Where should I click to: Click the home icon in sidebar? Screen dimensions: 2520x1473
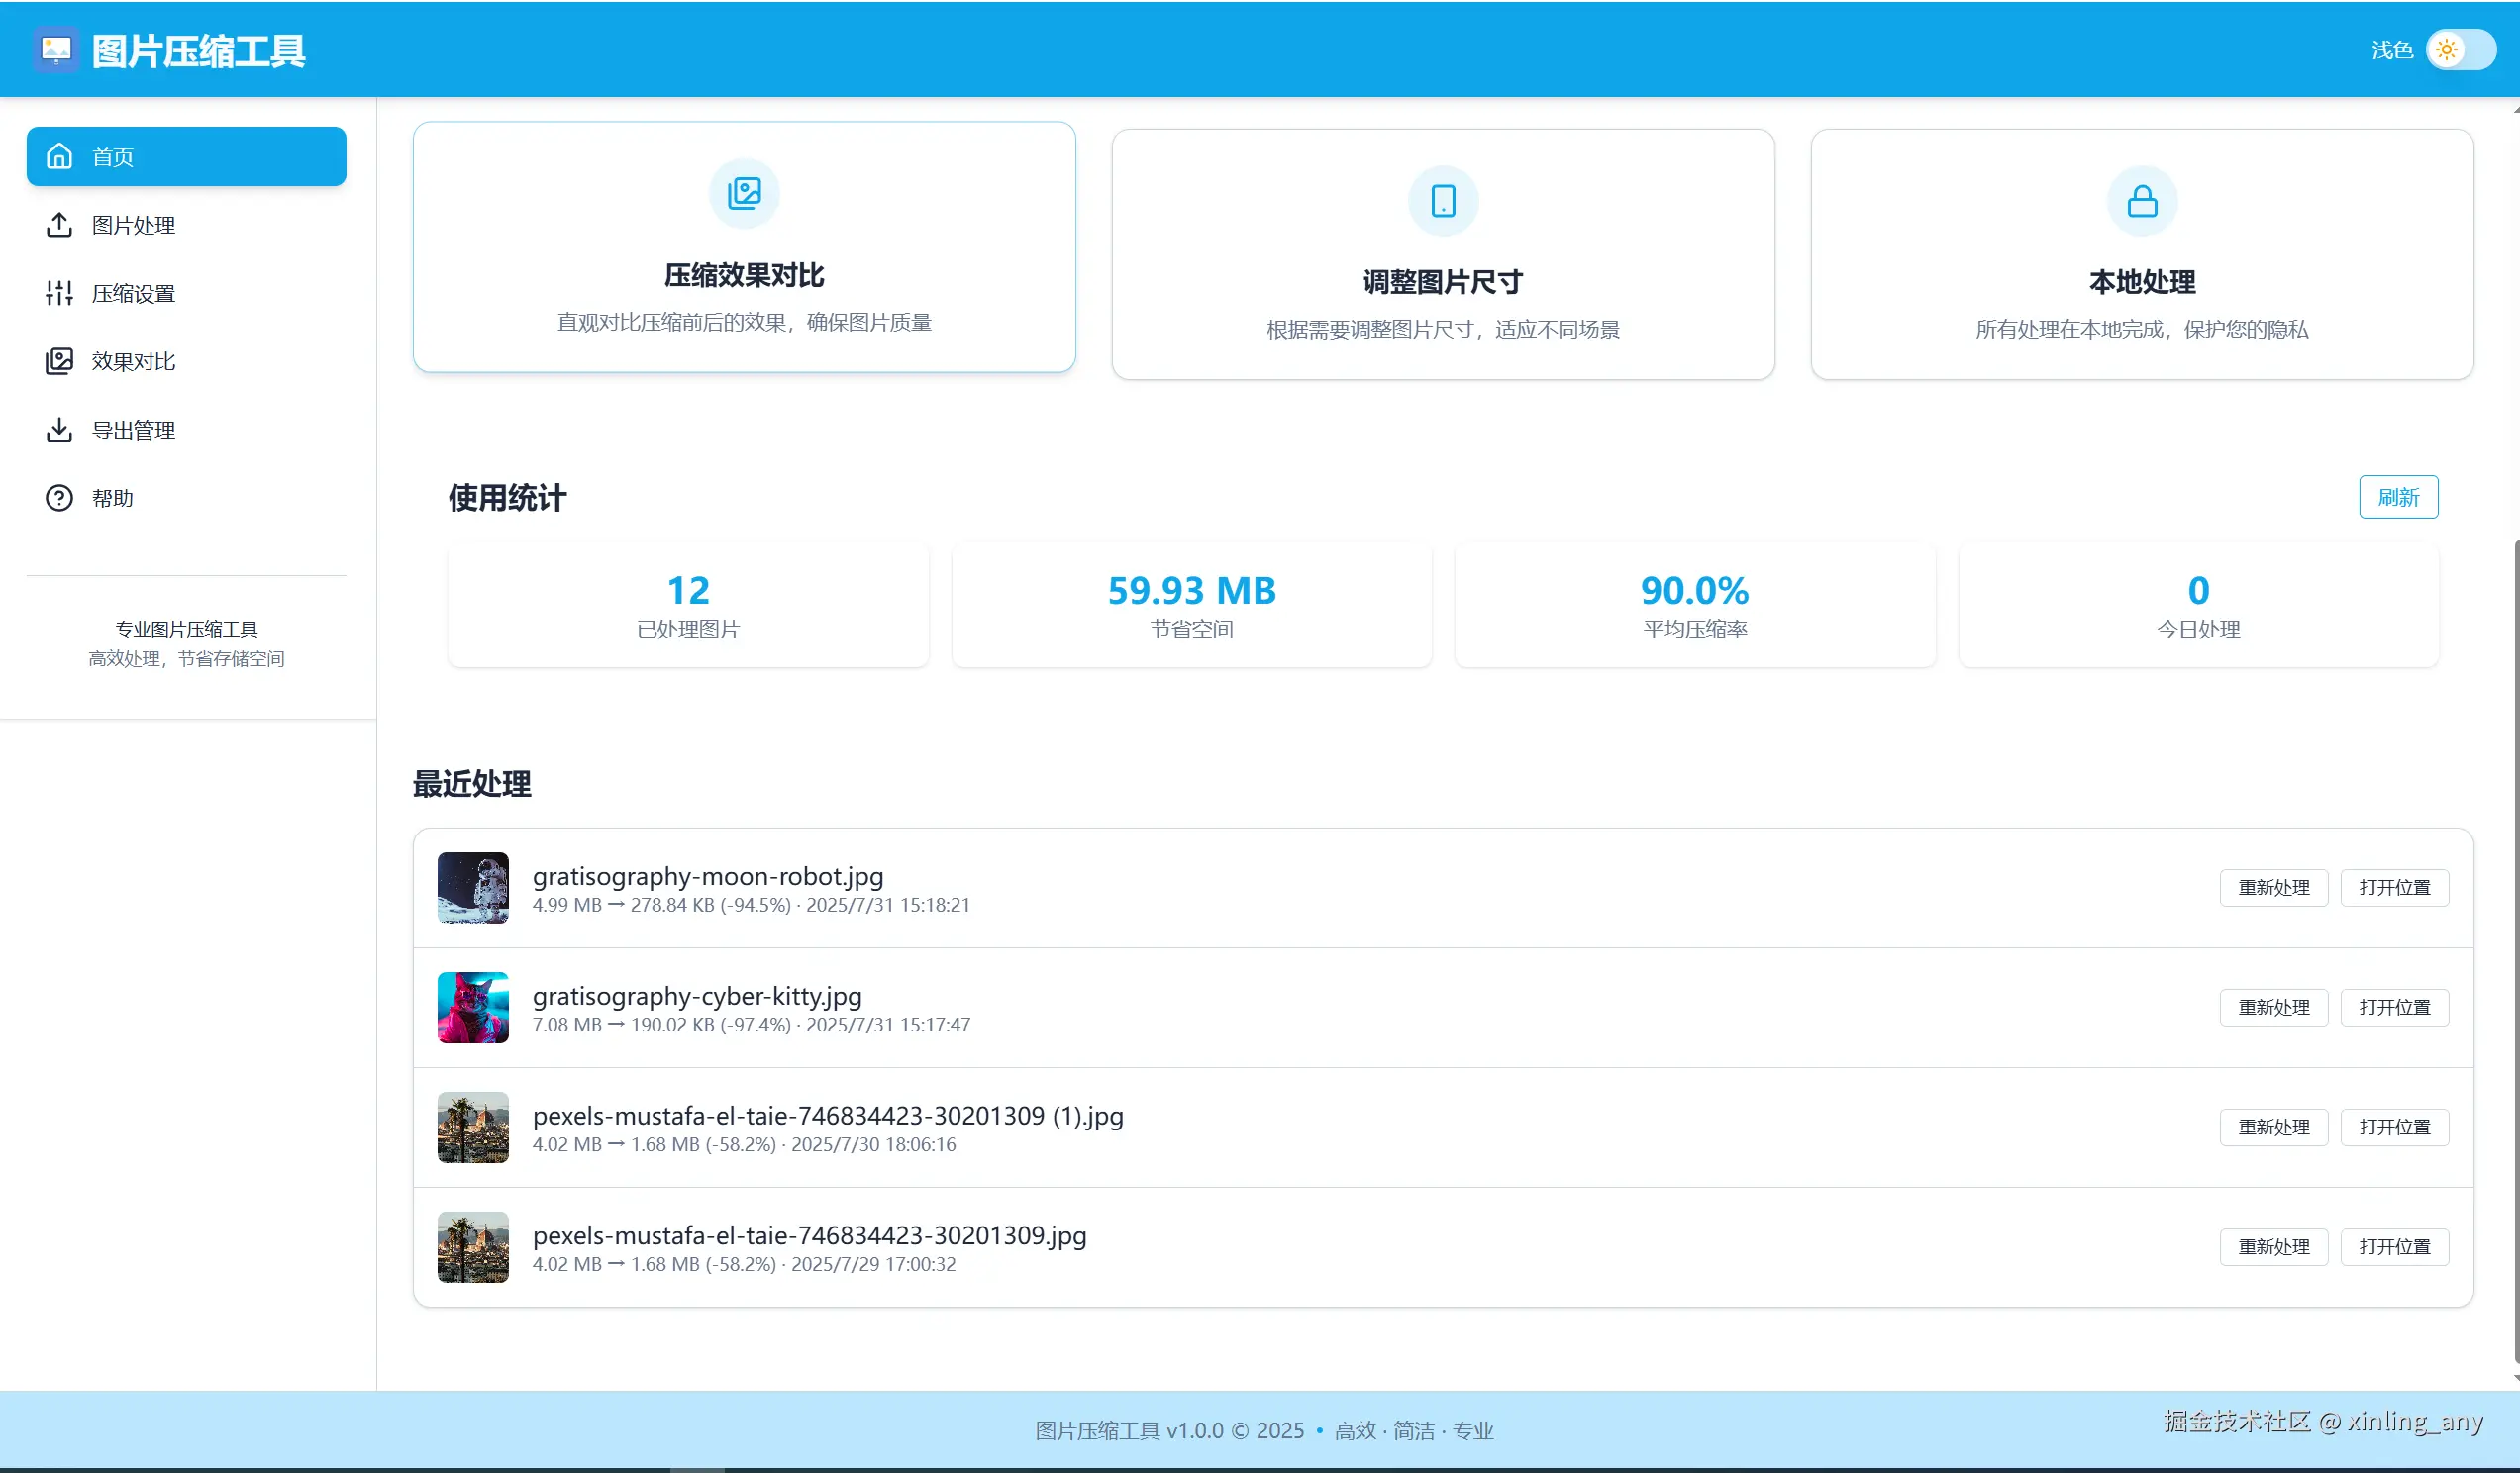pyautogui.click(x=60, y=156)
